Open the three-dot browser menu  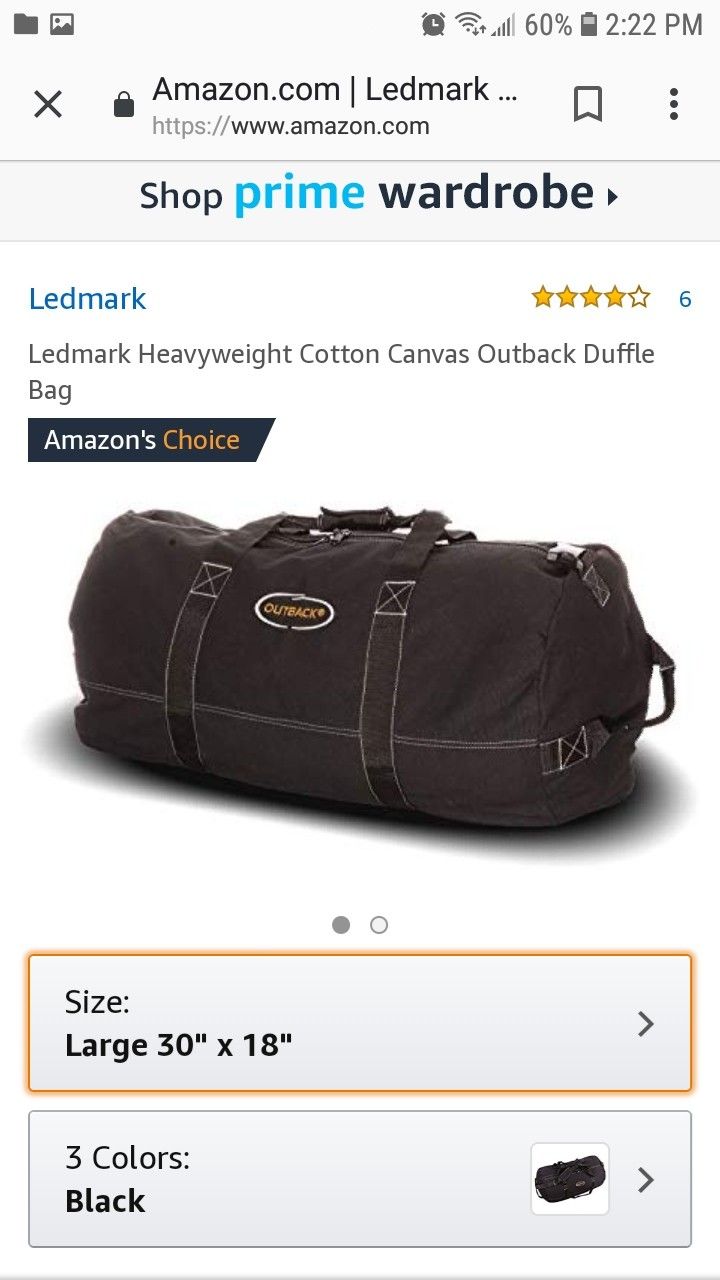click(674, 104)
